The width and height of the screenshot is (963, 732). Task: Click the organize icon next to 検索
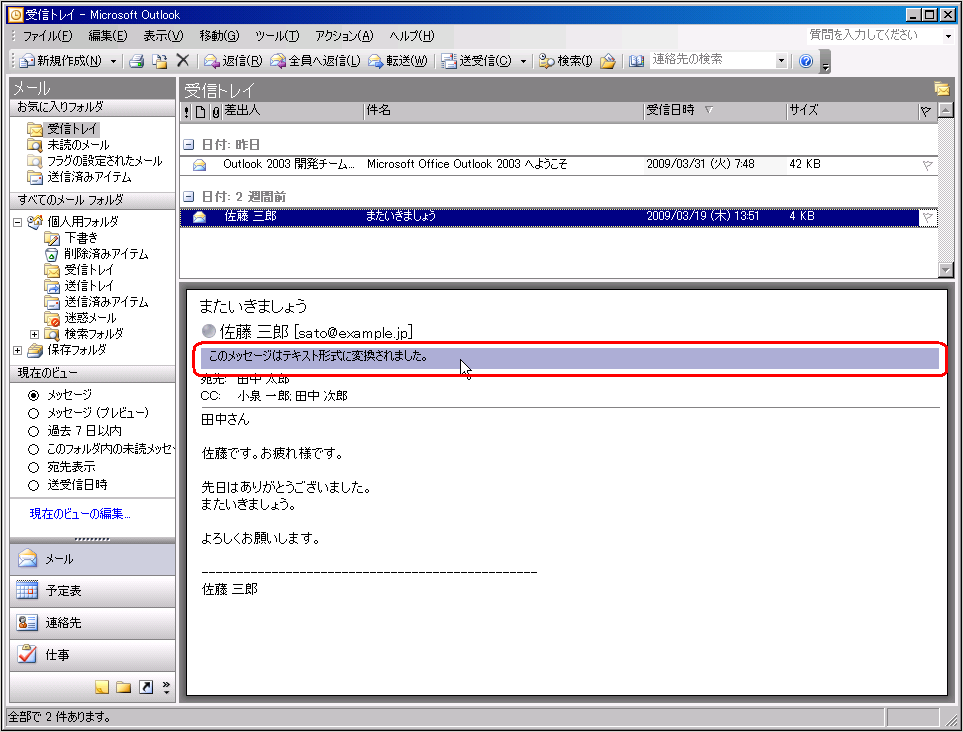pos(607,61)
